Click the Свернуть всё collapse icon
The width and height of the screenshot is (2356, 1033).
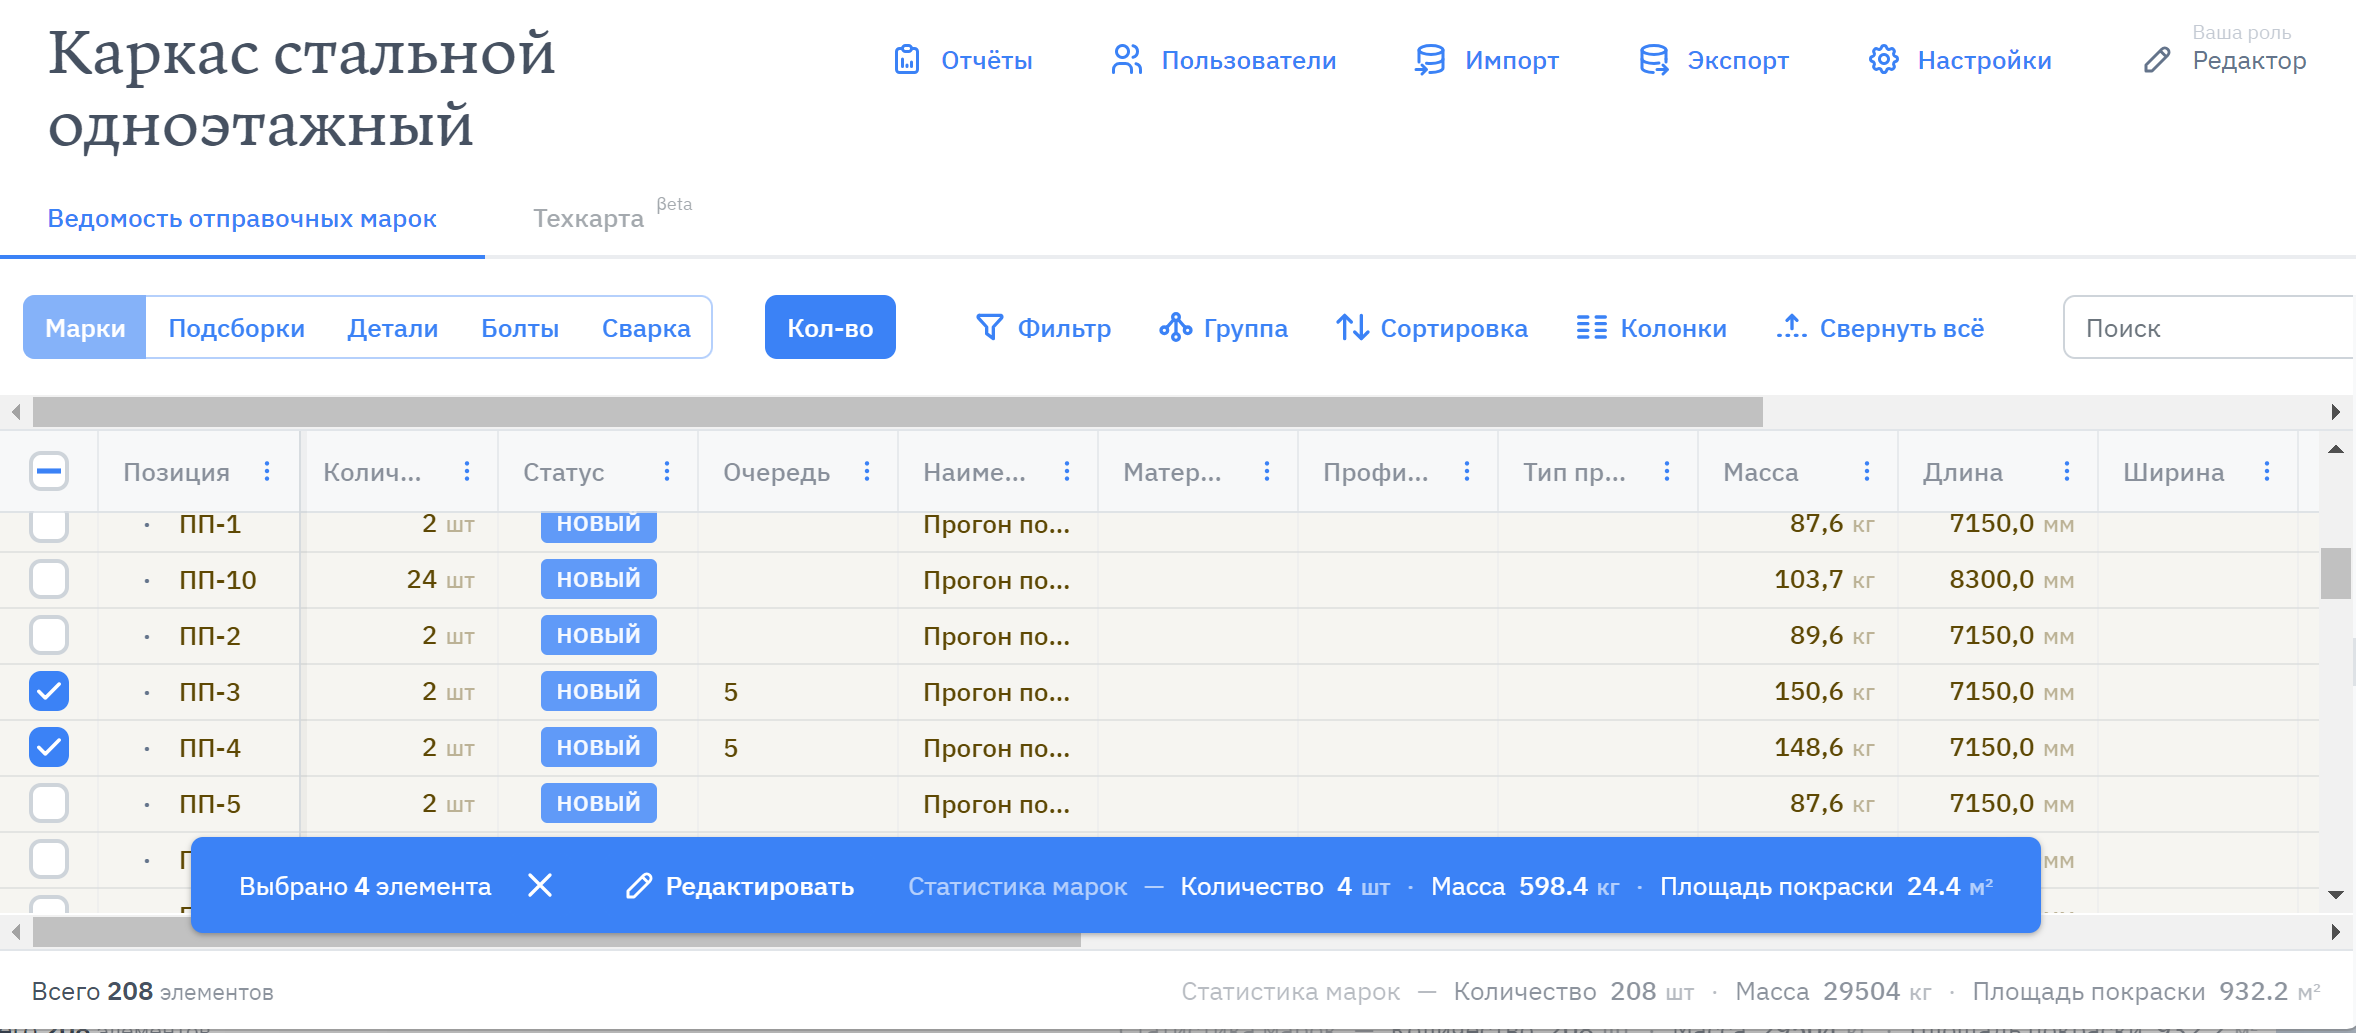[x=1791, y=327]
